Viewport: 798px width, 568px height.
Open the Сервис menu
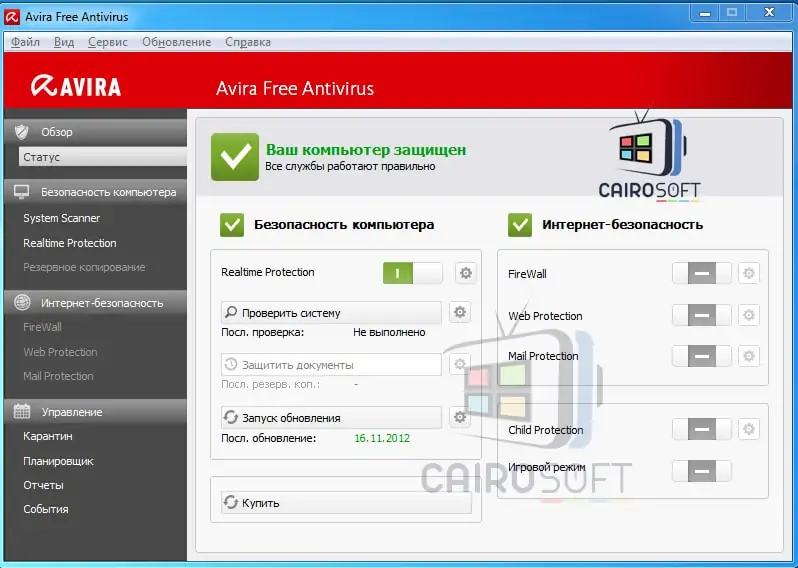pos(107,42)
